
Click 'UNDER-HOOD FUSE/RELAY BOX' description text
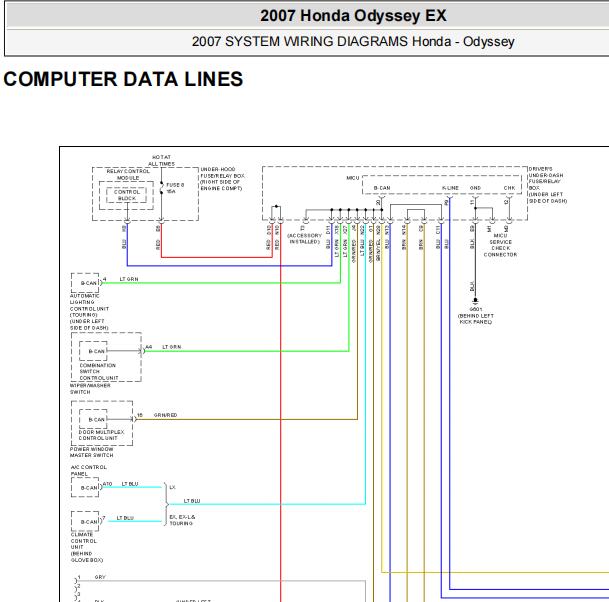pyautogui.click(x=222, y=179)
